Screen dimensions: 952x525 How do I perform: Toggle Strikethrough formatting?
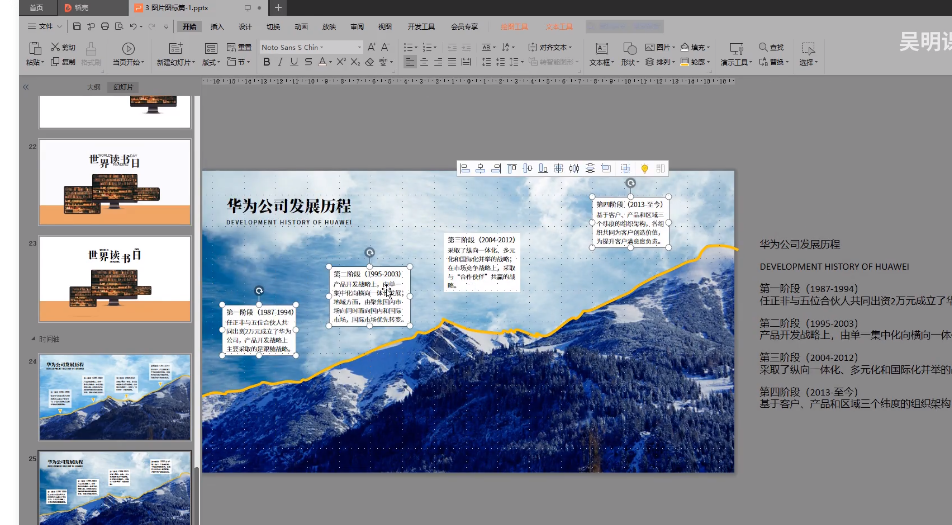pos(308,62)
